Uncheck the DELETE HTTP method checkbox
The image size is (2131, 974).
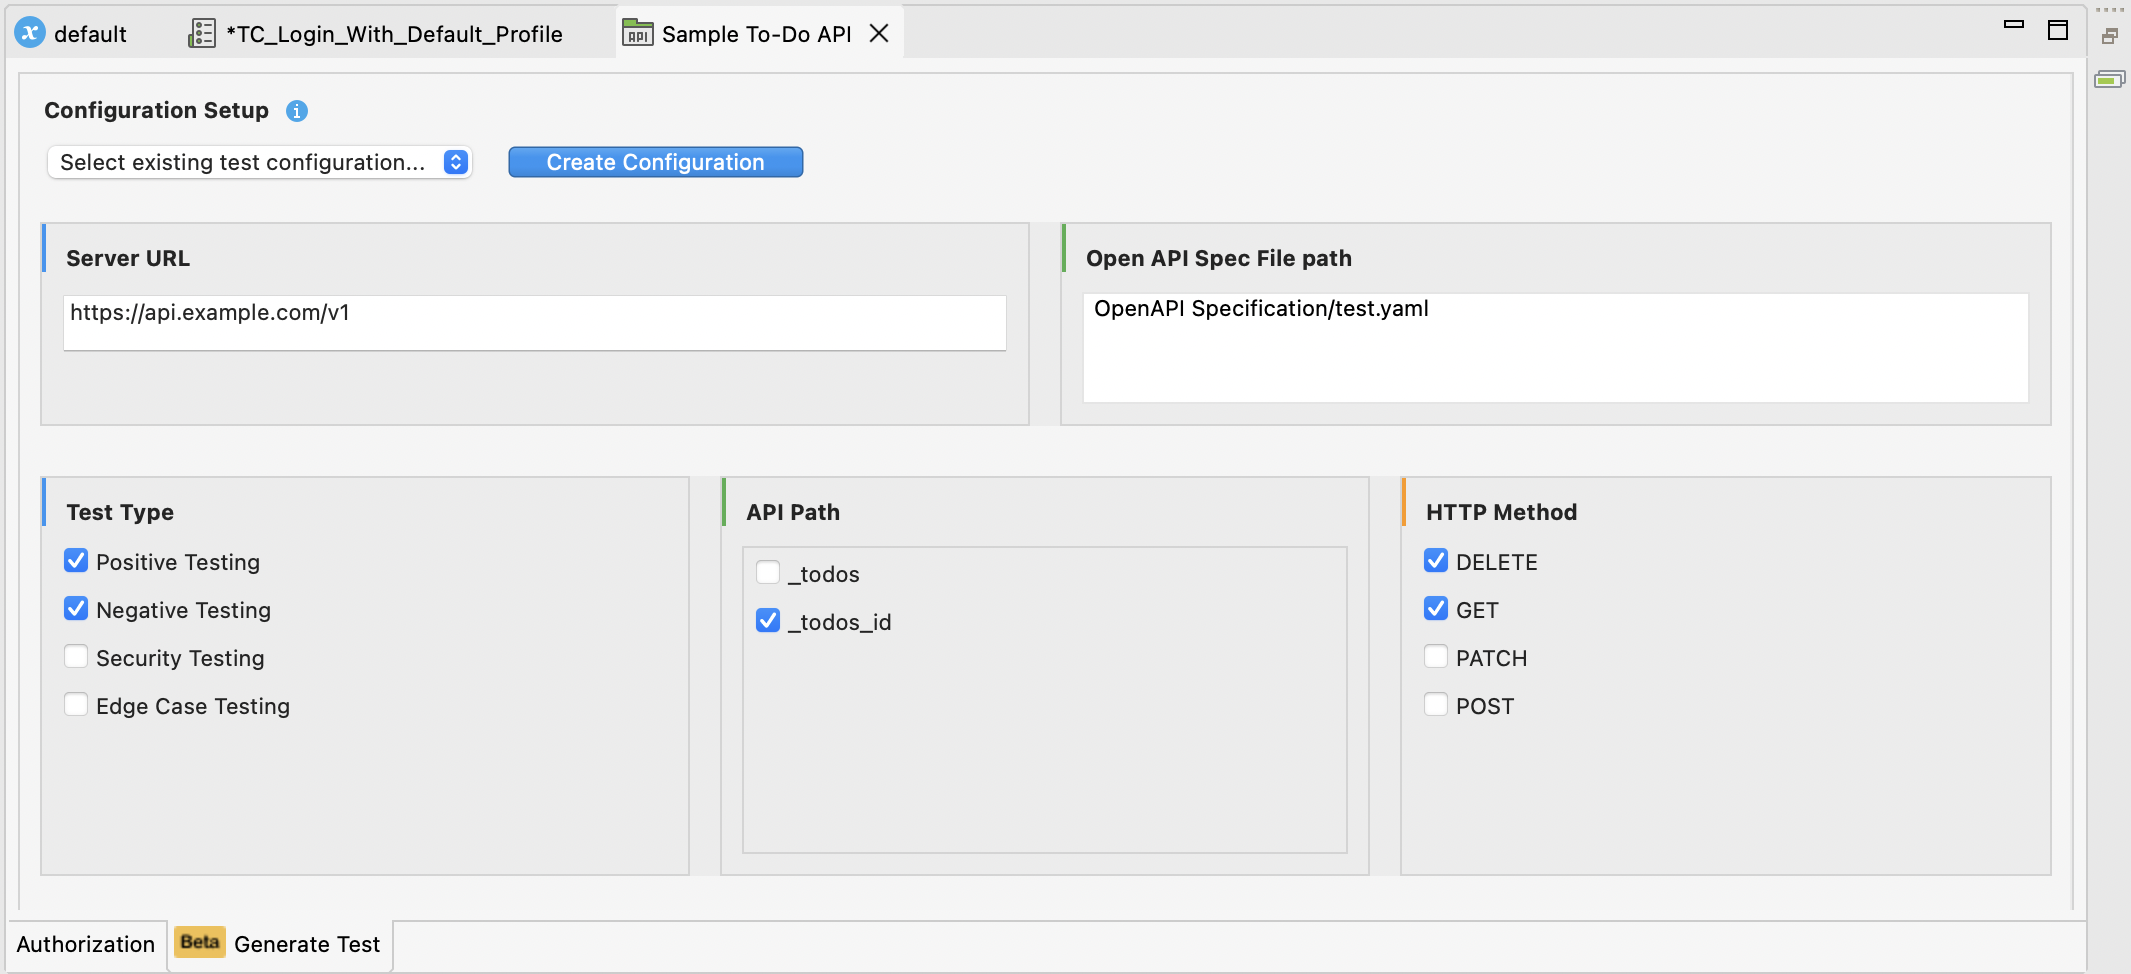pos(1436,561)
